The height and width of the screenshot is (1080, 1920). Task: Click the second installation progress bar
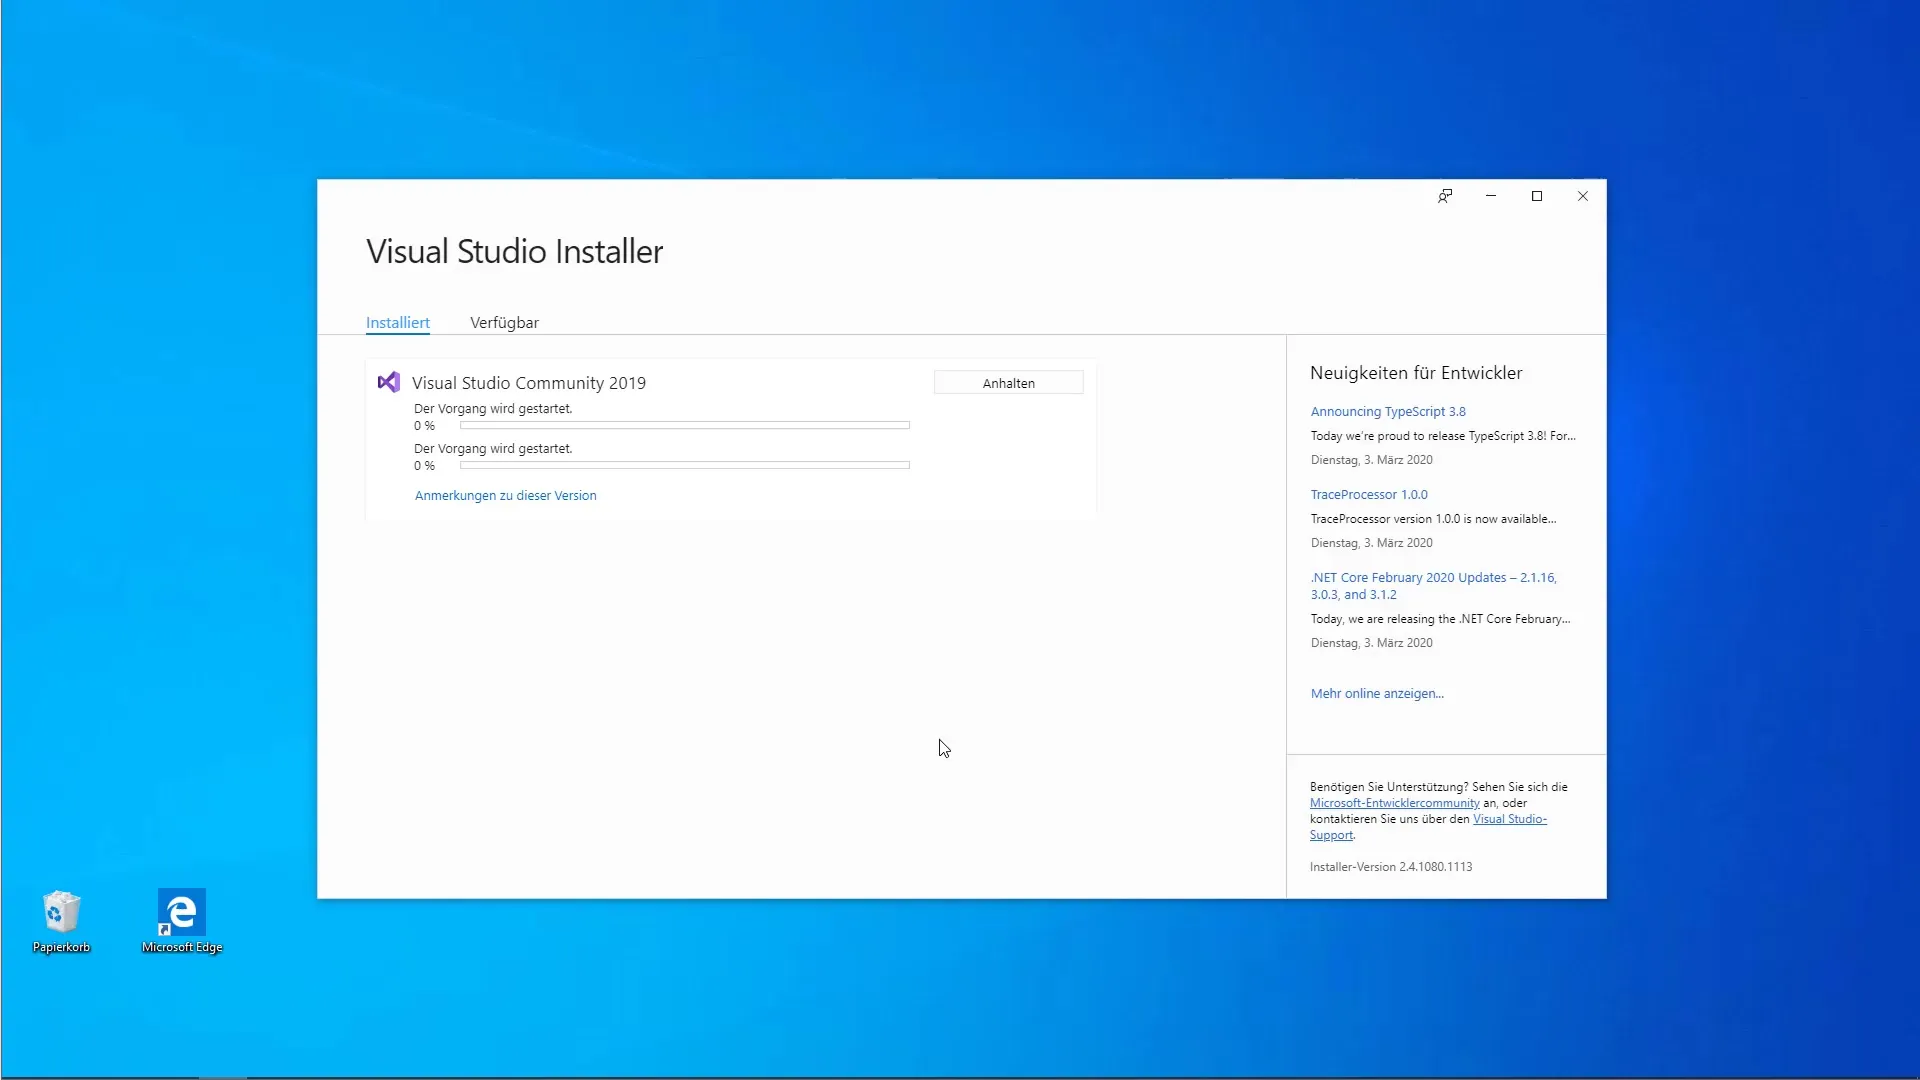click(685, 465)
